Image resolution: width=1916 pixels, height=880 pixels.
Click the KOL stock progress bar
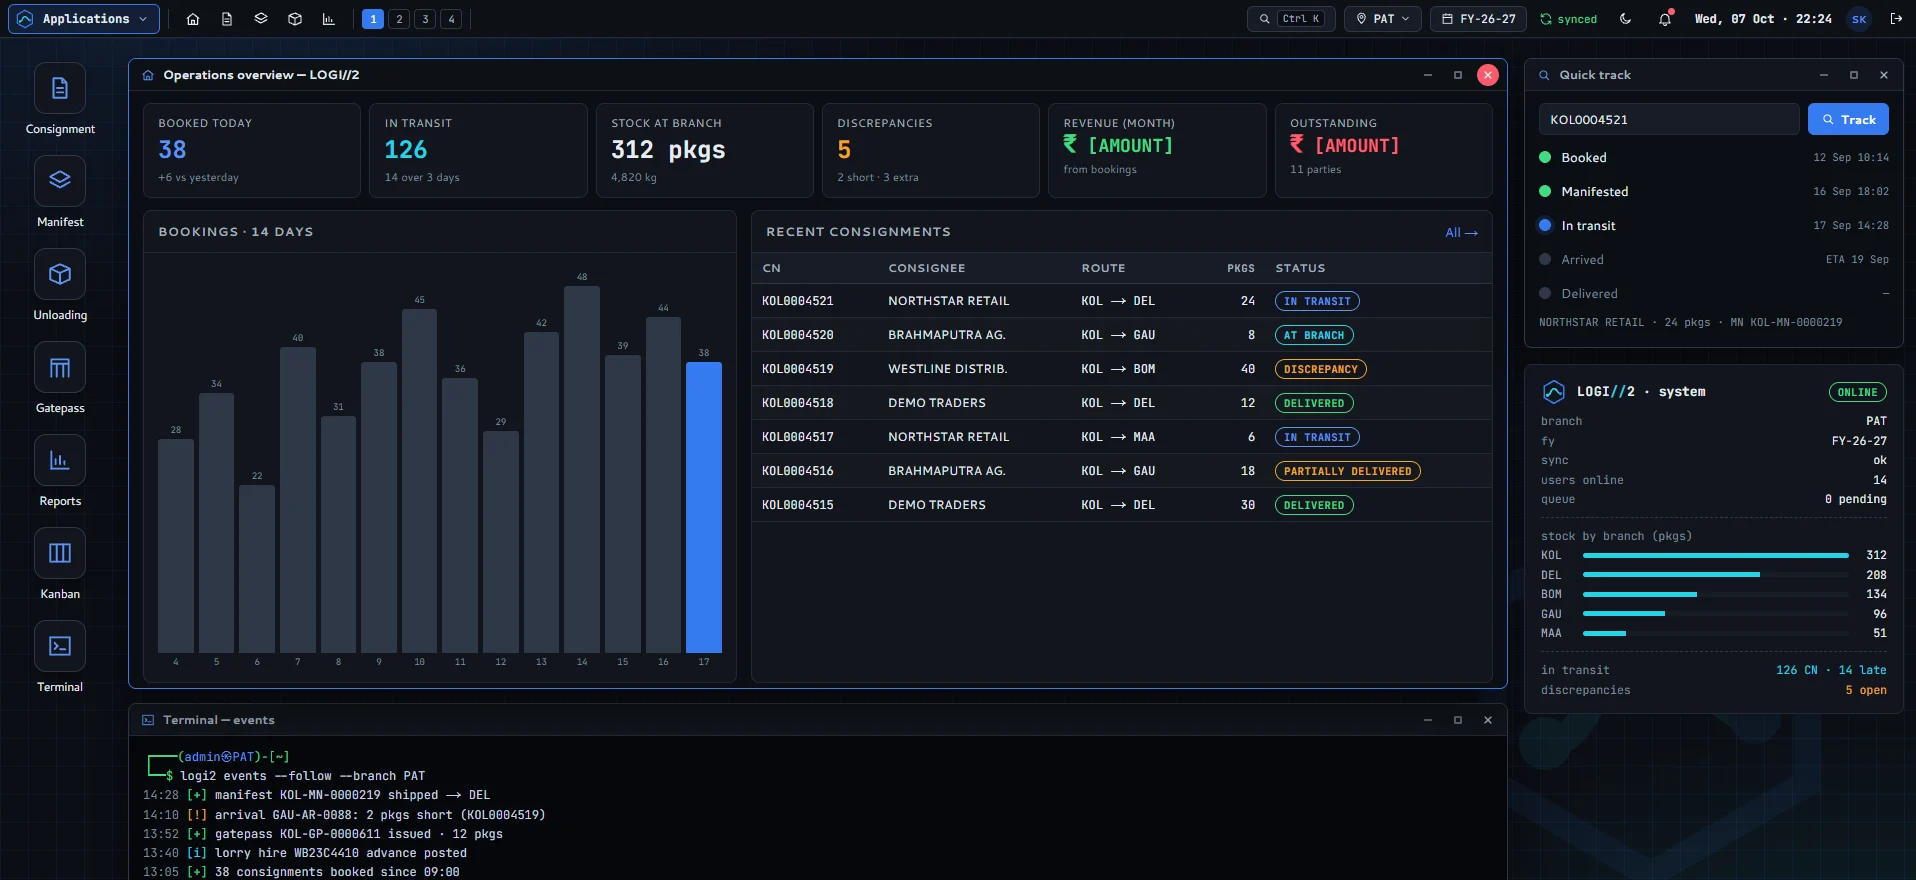1715,555
